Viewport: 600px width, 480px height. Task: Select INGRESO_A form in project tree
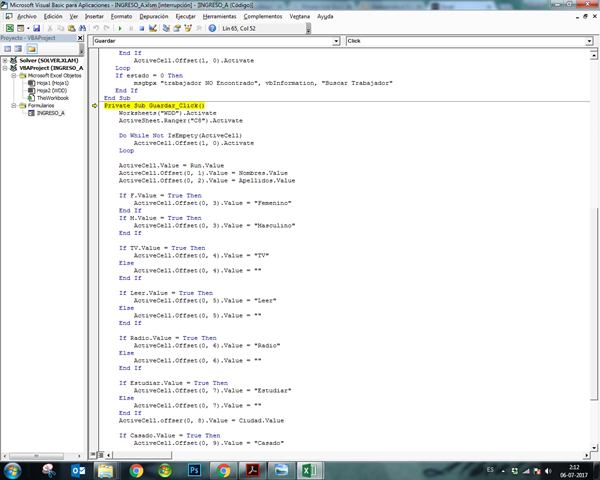coord(50,112)
